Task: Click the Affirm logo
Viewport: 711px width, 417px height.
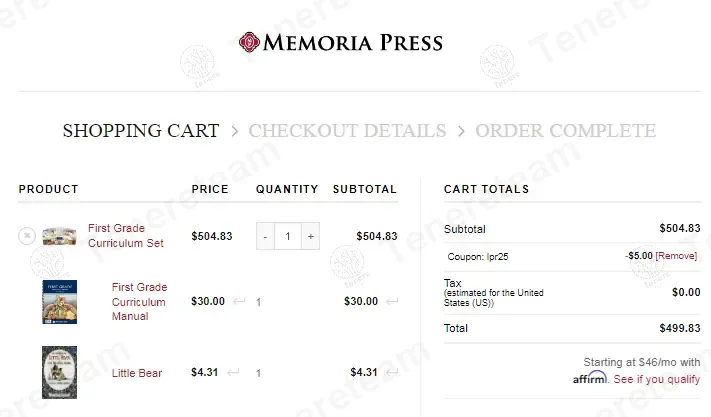Action: click(x=590, y=378)
